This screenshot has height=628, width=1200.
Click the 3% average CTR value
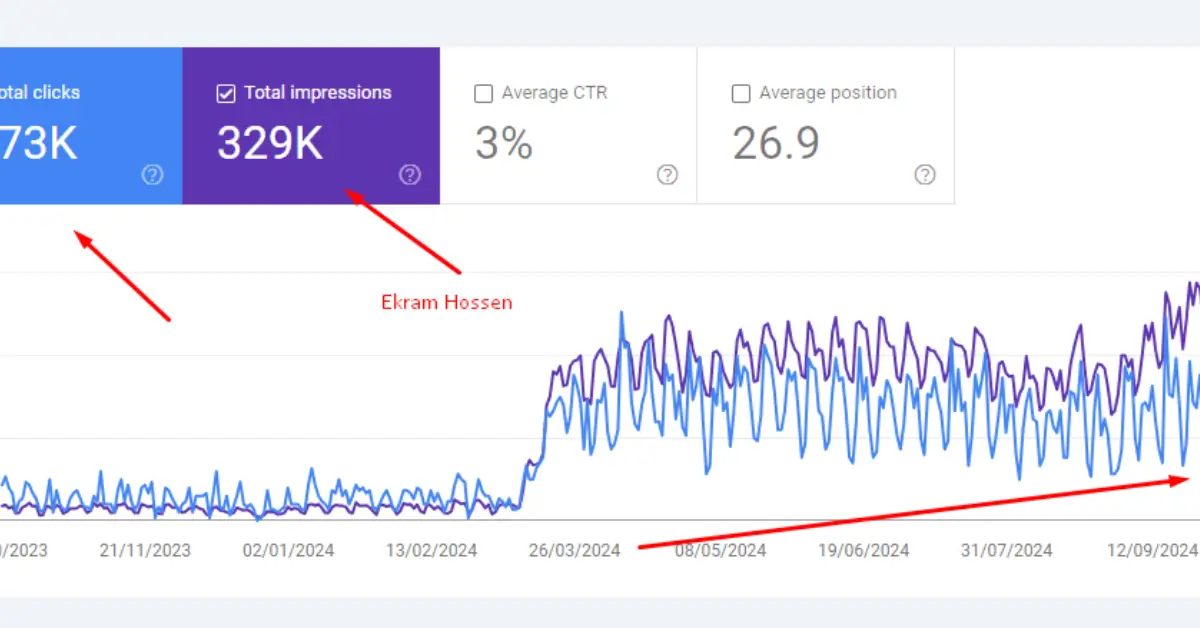[503, 144]
